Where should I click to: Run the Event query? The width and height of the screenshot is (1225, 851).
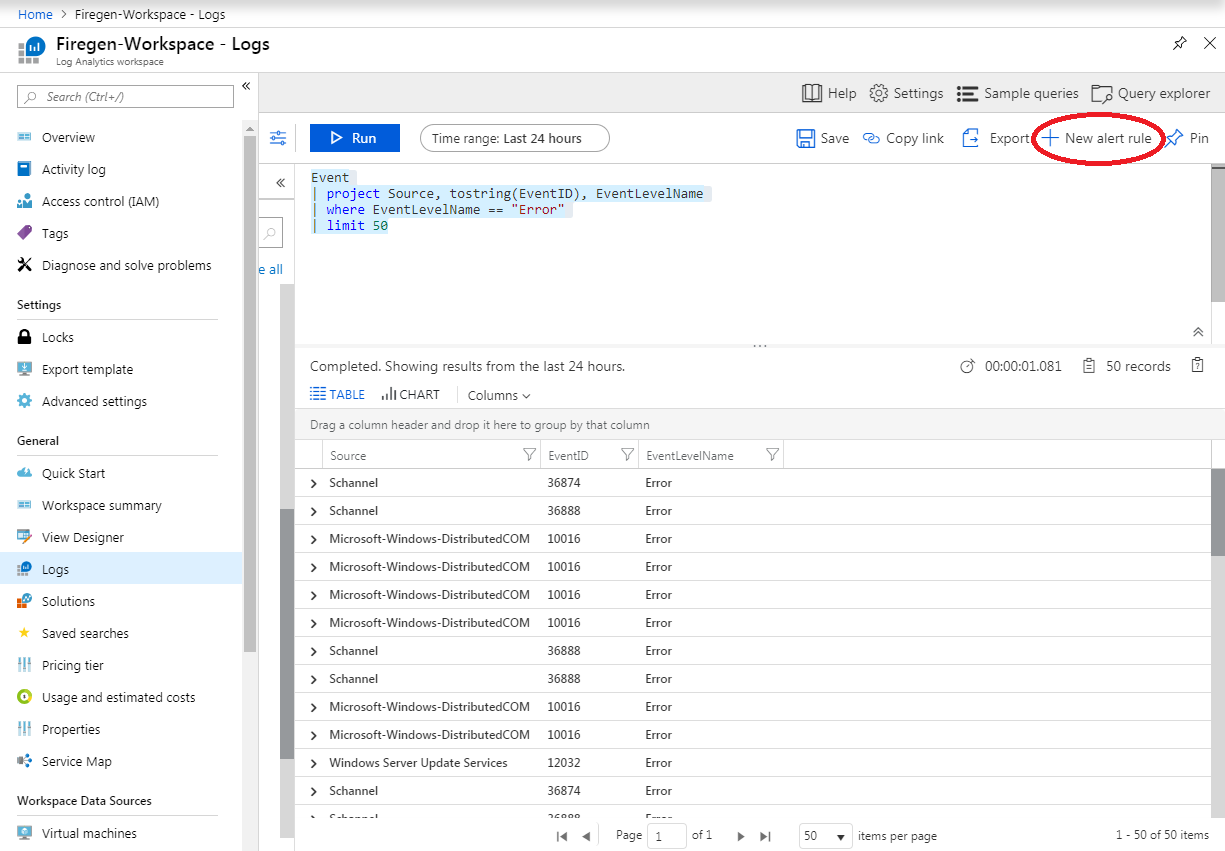coord(354,138)
